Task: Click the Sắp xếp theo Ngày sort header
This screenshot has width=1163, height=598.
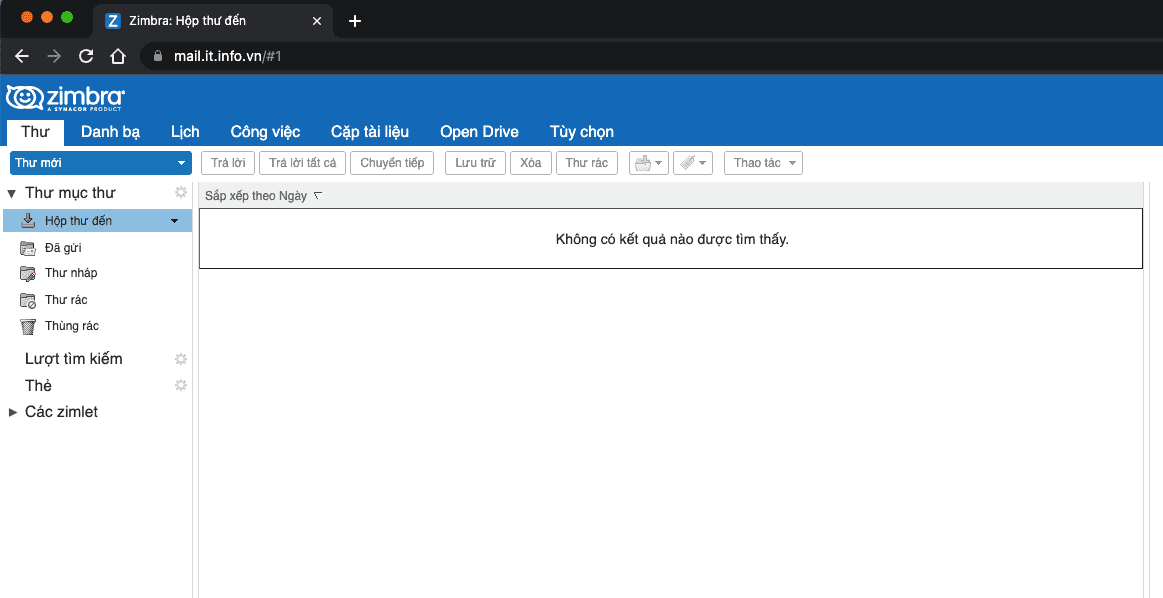Action: 256,196
